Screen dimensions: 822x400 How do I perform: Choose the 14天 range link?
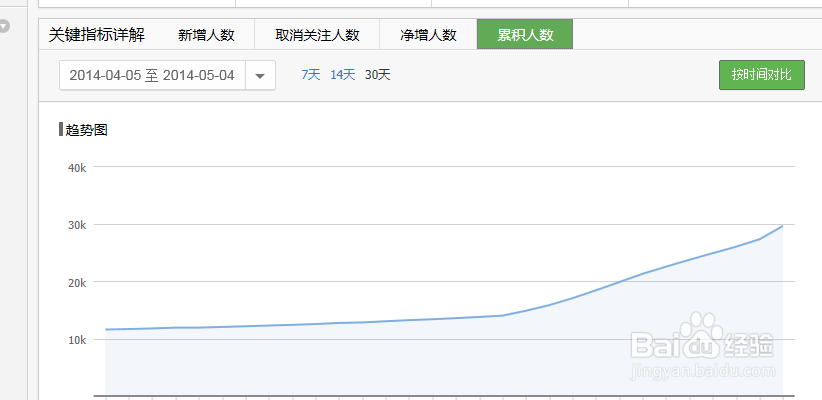click(343, 75)
